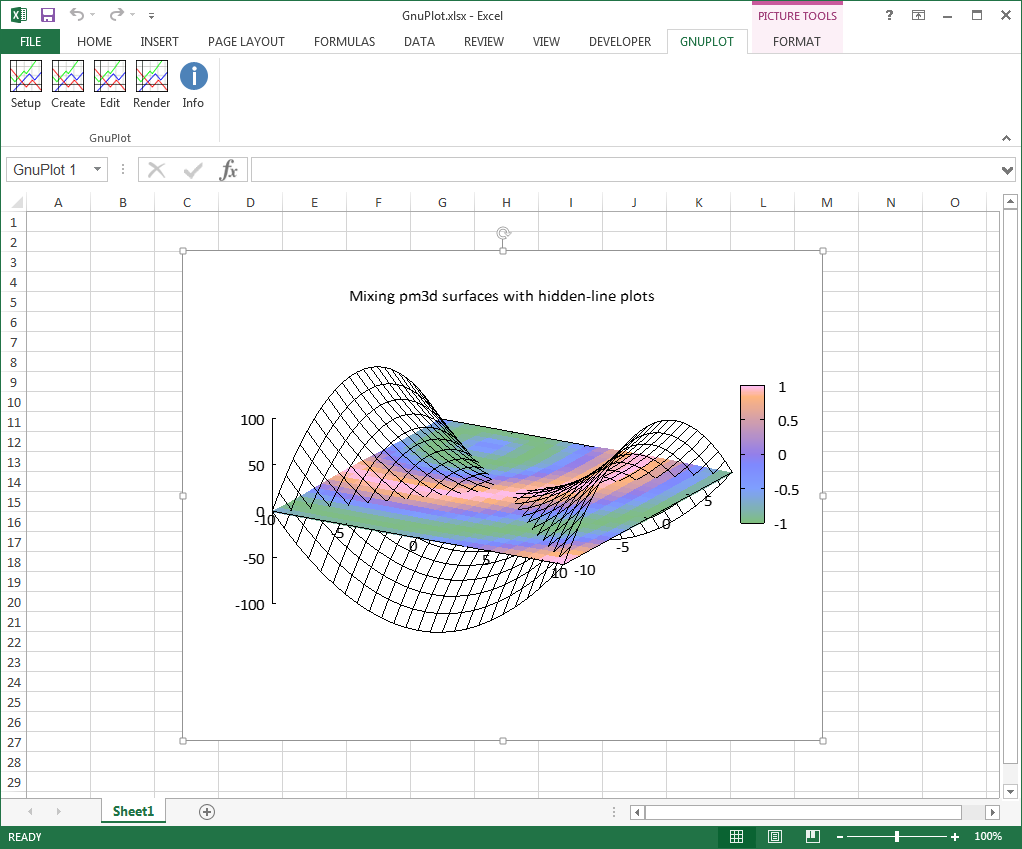Click right arrow of horizontal scrollbar
This screenshot has height=849, width=1022.
[992, 812]
